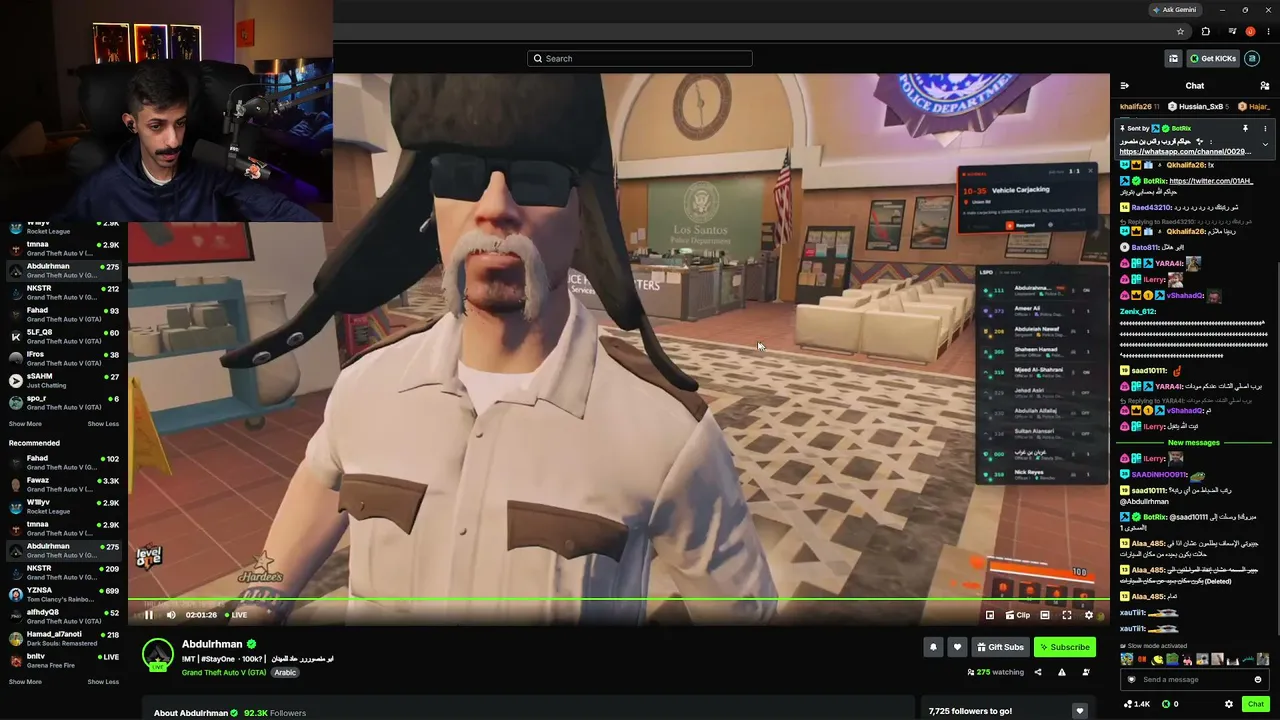Open the pinned message options menu

1265,129
